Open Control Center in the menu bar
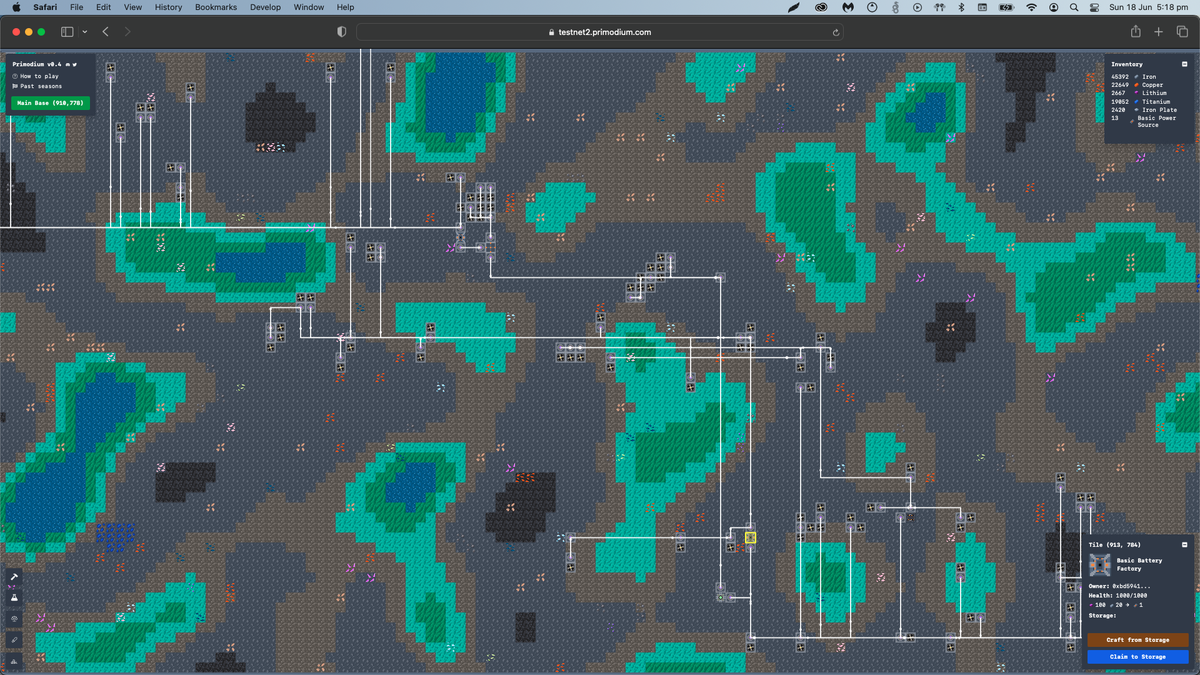This screenshot has height=675, width=1200. 1094,7
